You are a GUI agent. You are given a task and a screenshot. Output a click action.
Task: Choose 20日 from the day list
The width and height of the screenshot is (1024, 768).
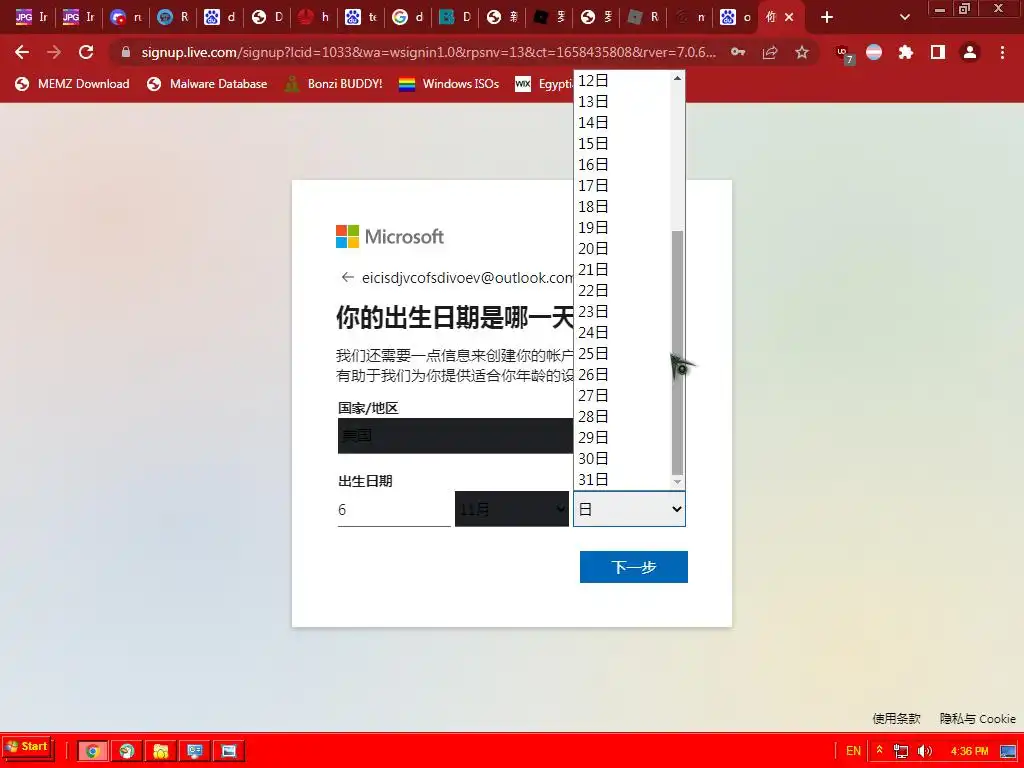[x=622, y=248]
